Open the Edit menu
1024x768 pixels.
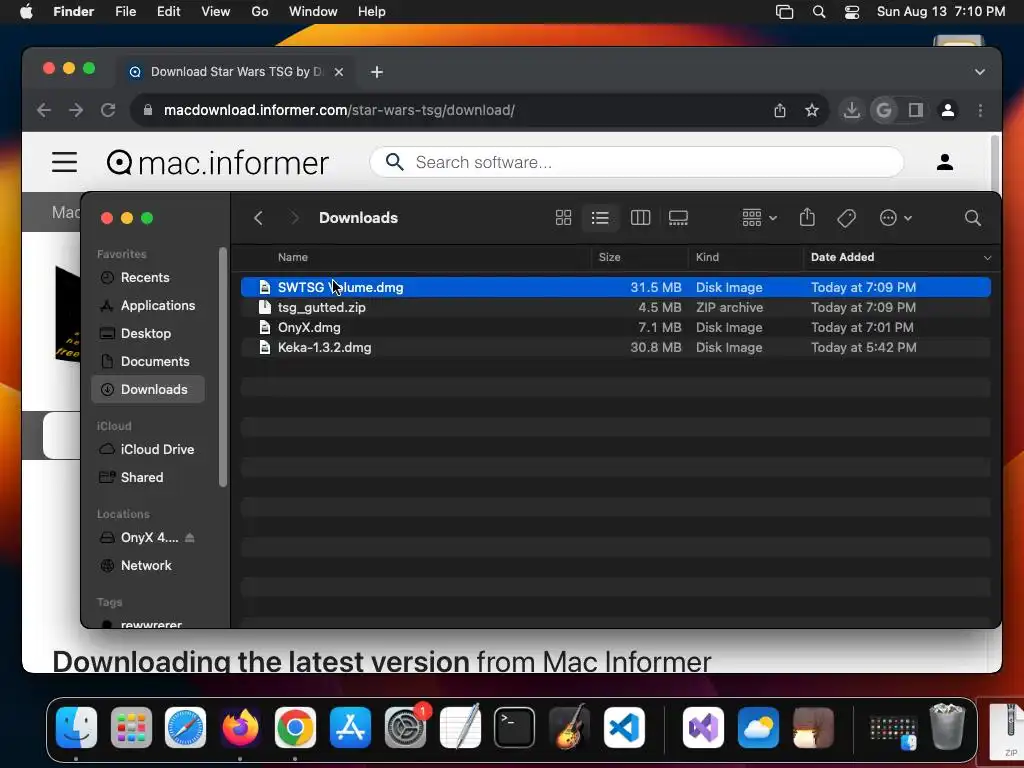click(x=168, y=12)
